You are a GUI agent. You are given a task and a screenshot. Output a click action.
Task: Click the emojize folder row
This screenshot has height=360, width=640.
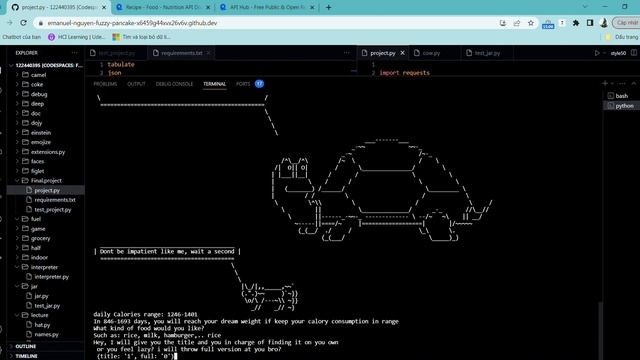[x=46, y=142]
